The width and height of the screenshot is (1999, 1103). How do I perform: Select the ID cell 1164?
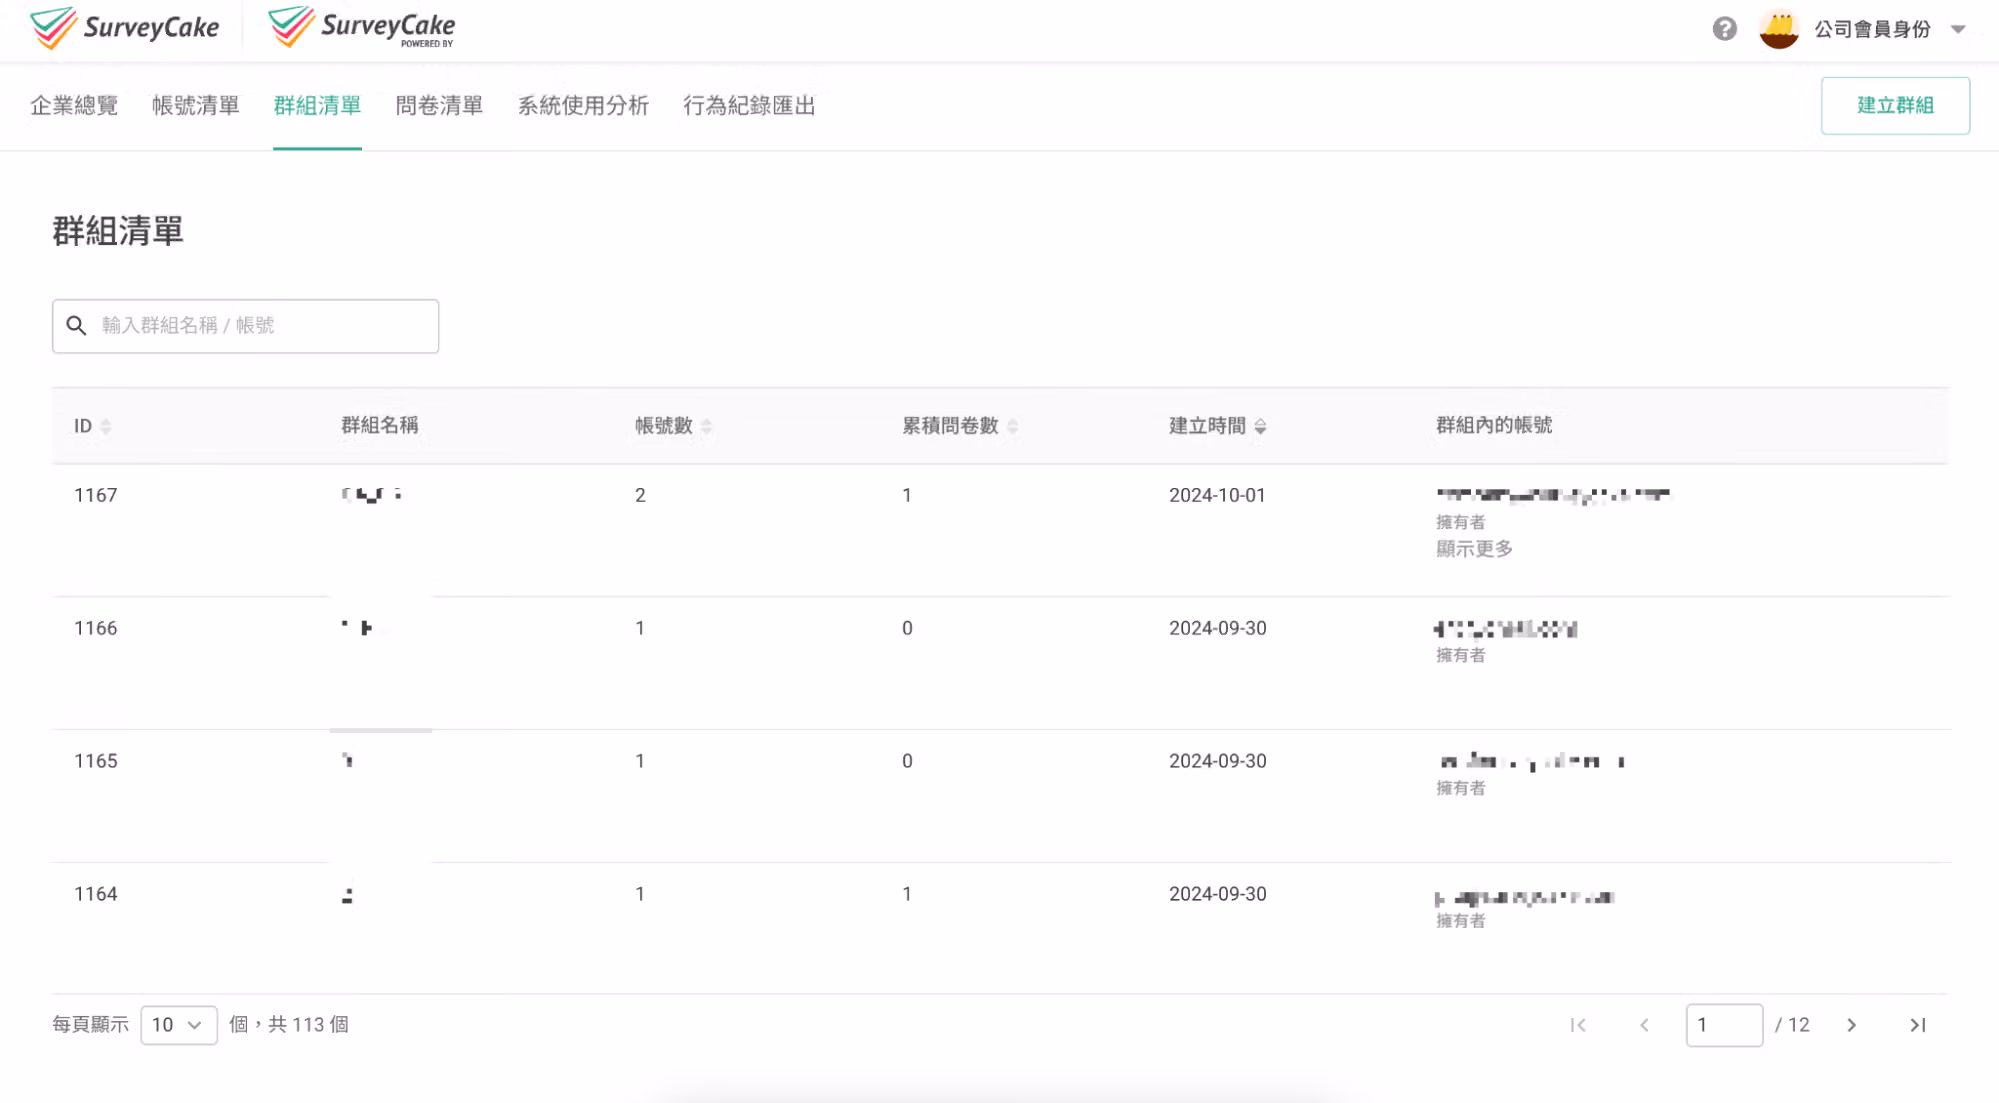click(96, 894)
